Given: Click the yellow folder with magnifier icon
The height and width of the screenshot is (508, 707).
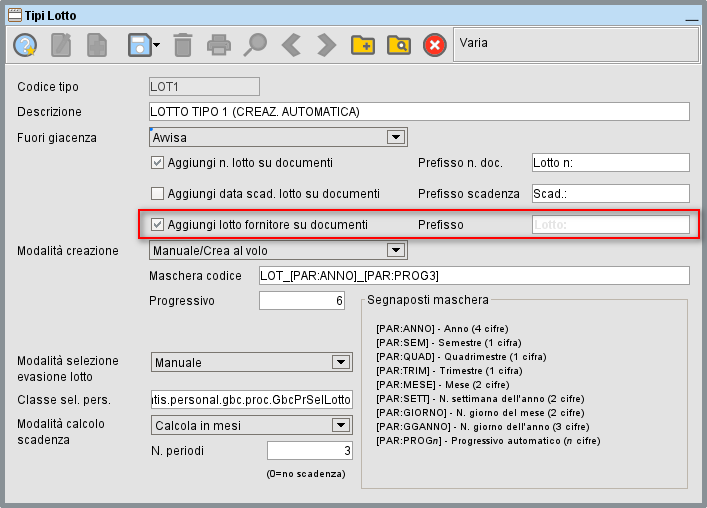Looking at the screenshot, I should tap(399, 45).
